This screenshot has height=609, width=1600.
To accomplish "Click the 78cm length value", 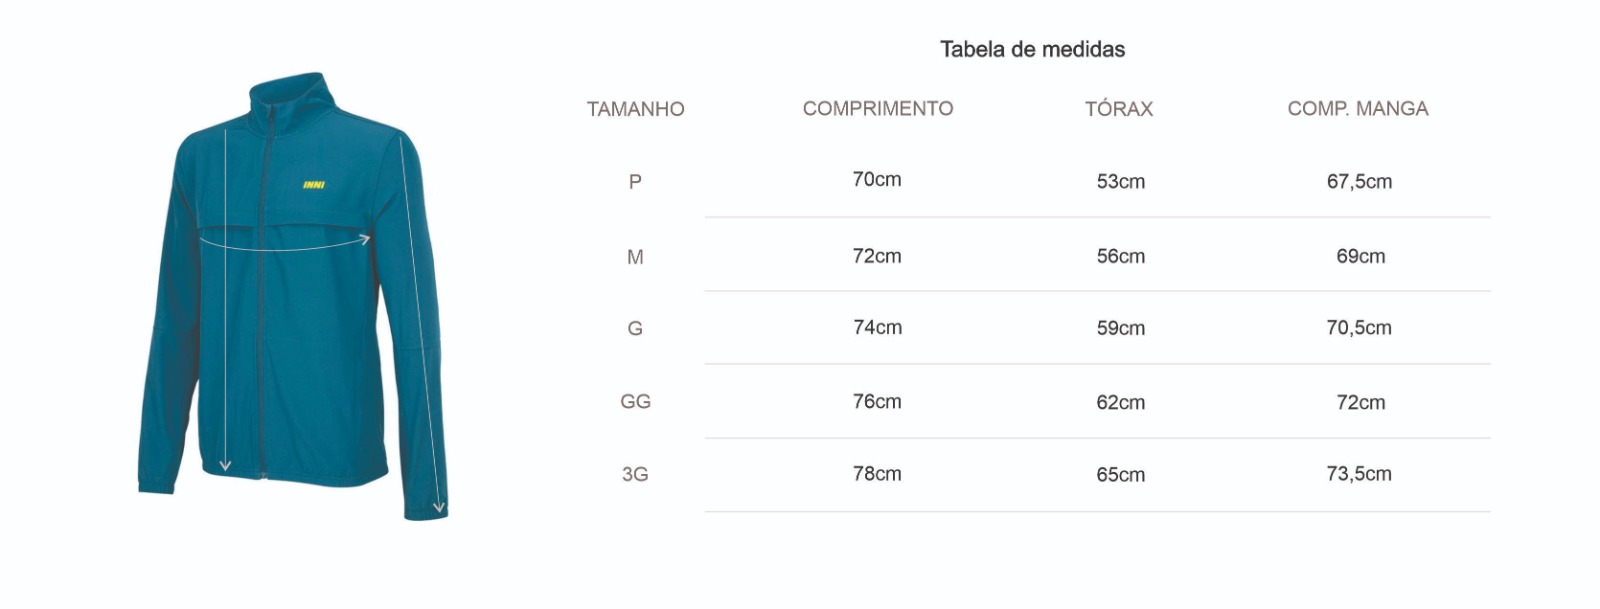I will tap(877, 474).
